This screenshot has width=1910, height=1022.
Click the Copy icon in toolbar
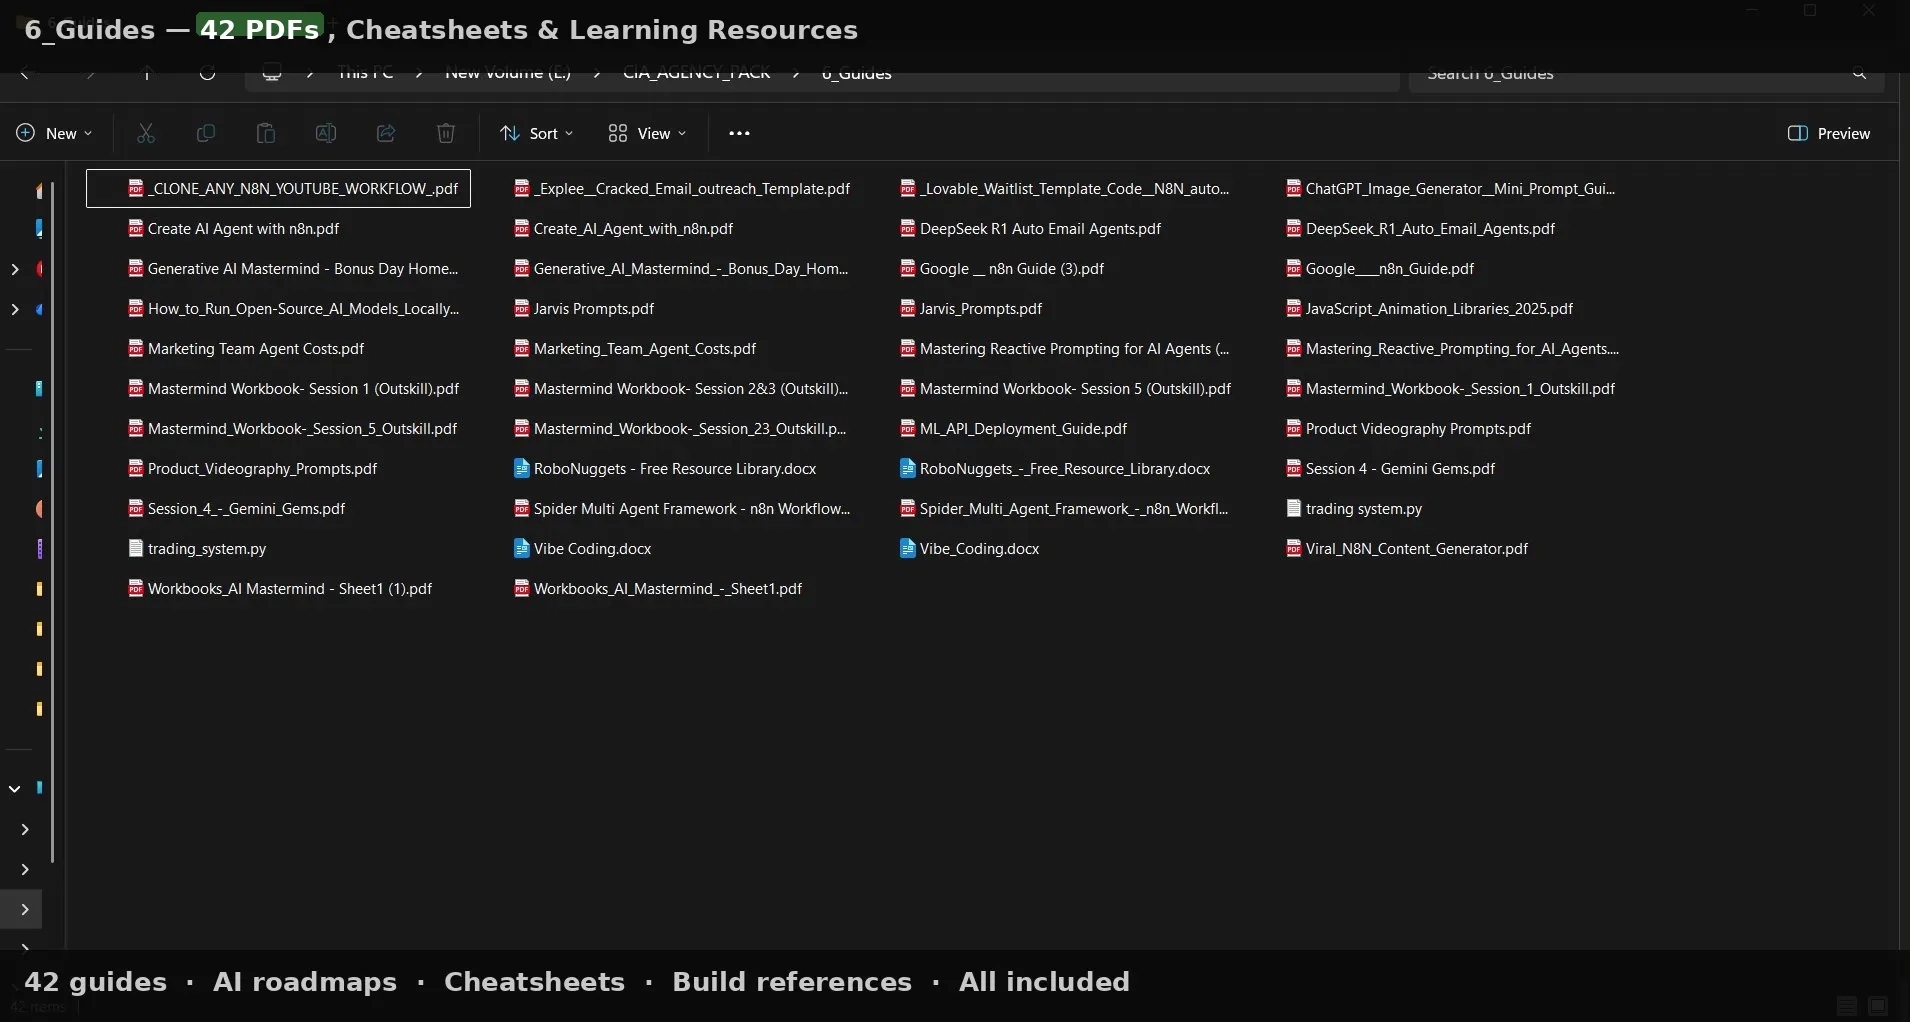(x=206, y=133)
